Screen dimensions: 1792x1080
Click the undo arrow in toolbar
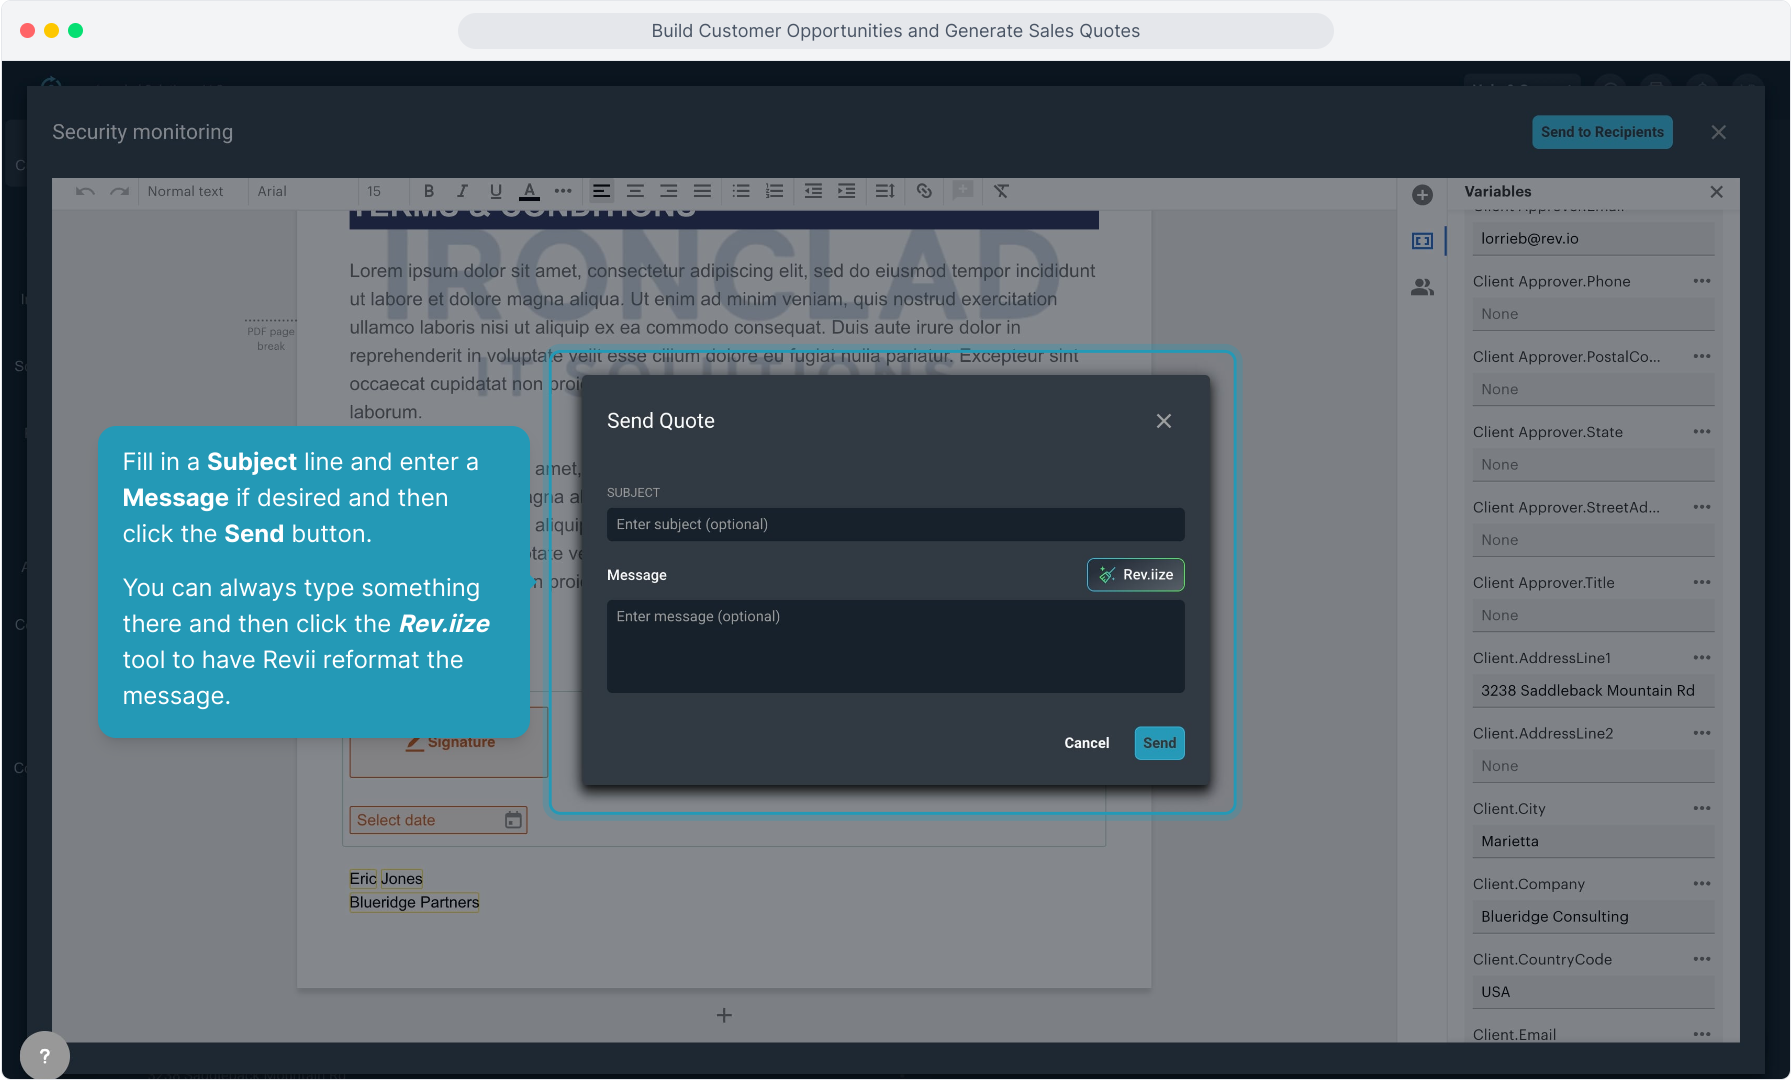(85, 191)
